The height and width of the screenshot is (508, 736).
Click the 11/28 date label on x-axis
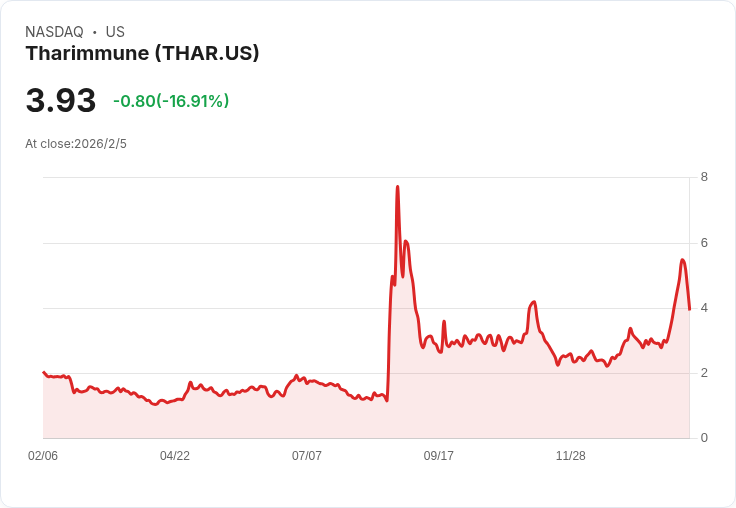[570, 455]
